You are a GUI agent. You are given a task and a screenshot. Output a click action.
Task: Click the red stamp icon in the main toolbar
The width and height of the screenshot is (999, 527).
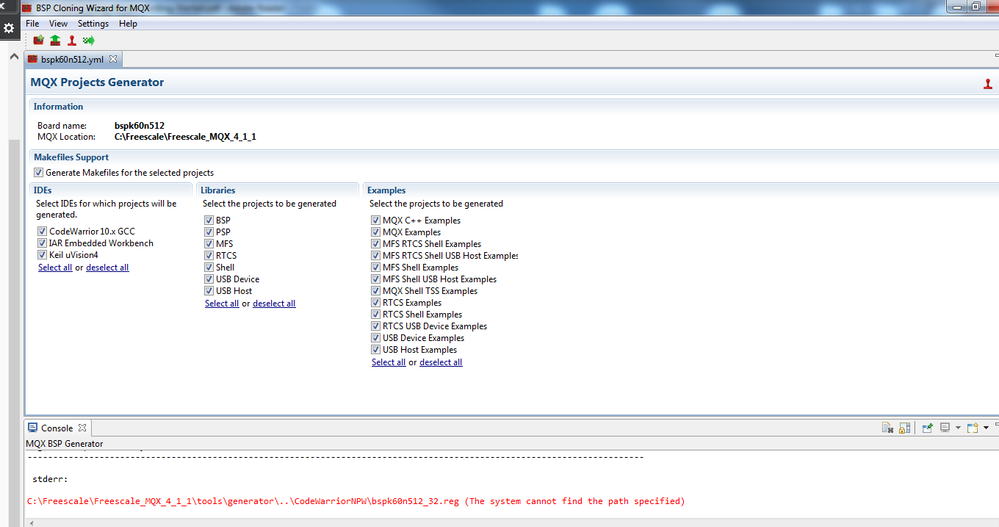[72, 40]
